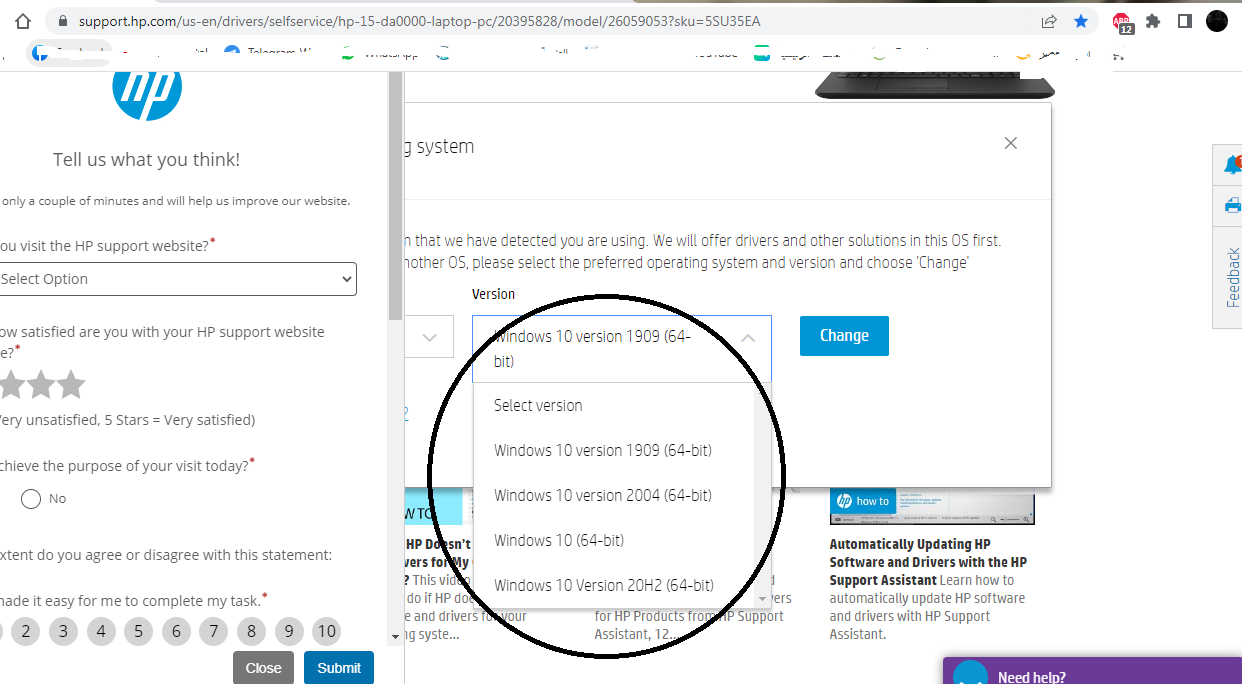
Task: Click the version list scrollbar down arrow
Action: pos(764,598)
